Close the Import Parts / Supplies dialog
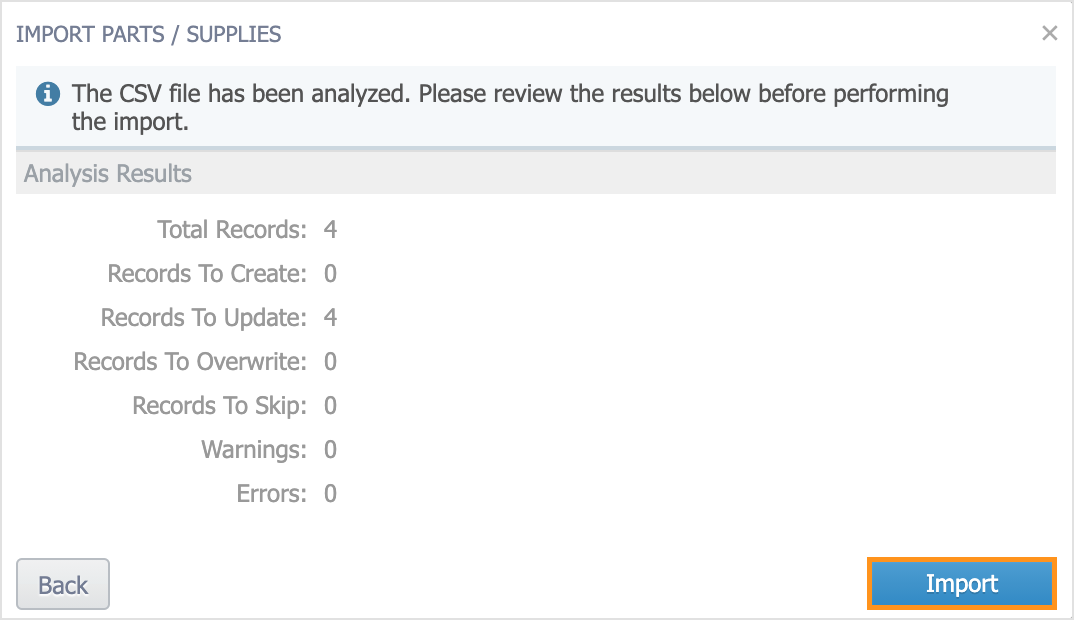Screen dimensions: 1074x620 coord(1049,33)
